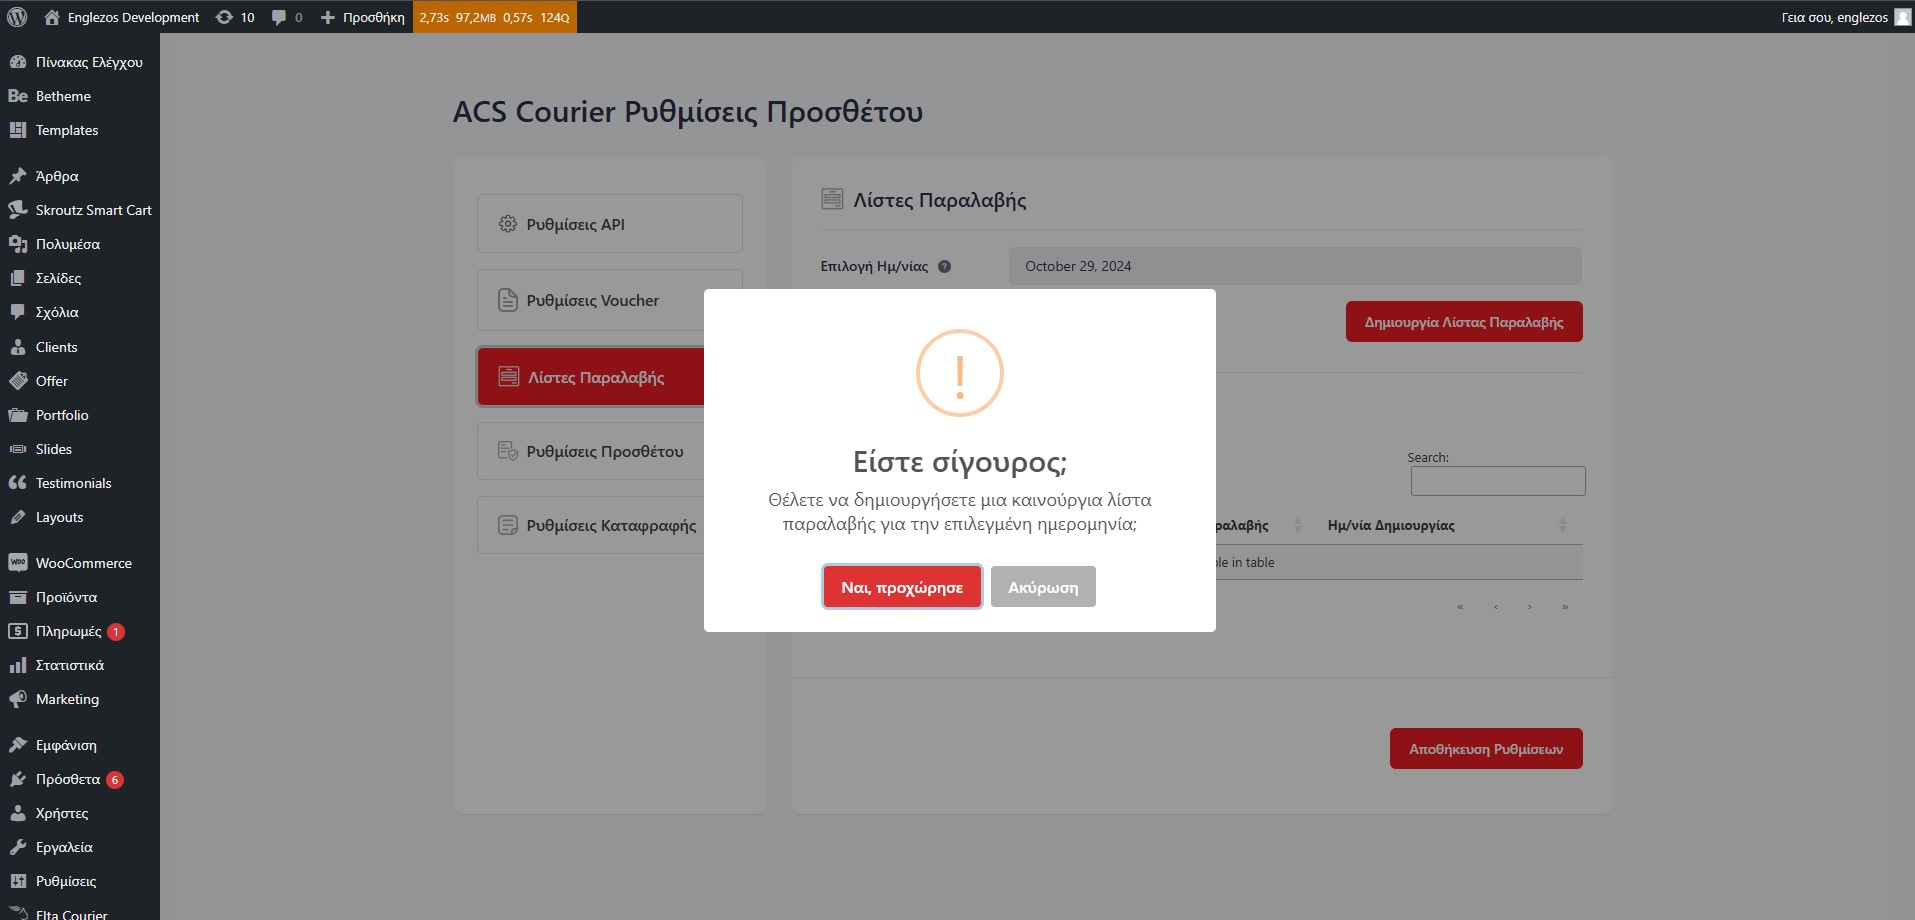Open the Προσθήκη menu in admin bar
The image size is (1915, 920).
coord(362,17)
